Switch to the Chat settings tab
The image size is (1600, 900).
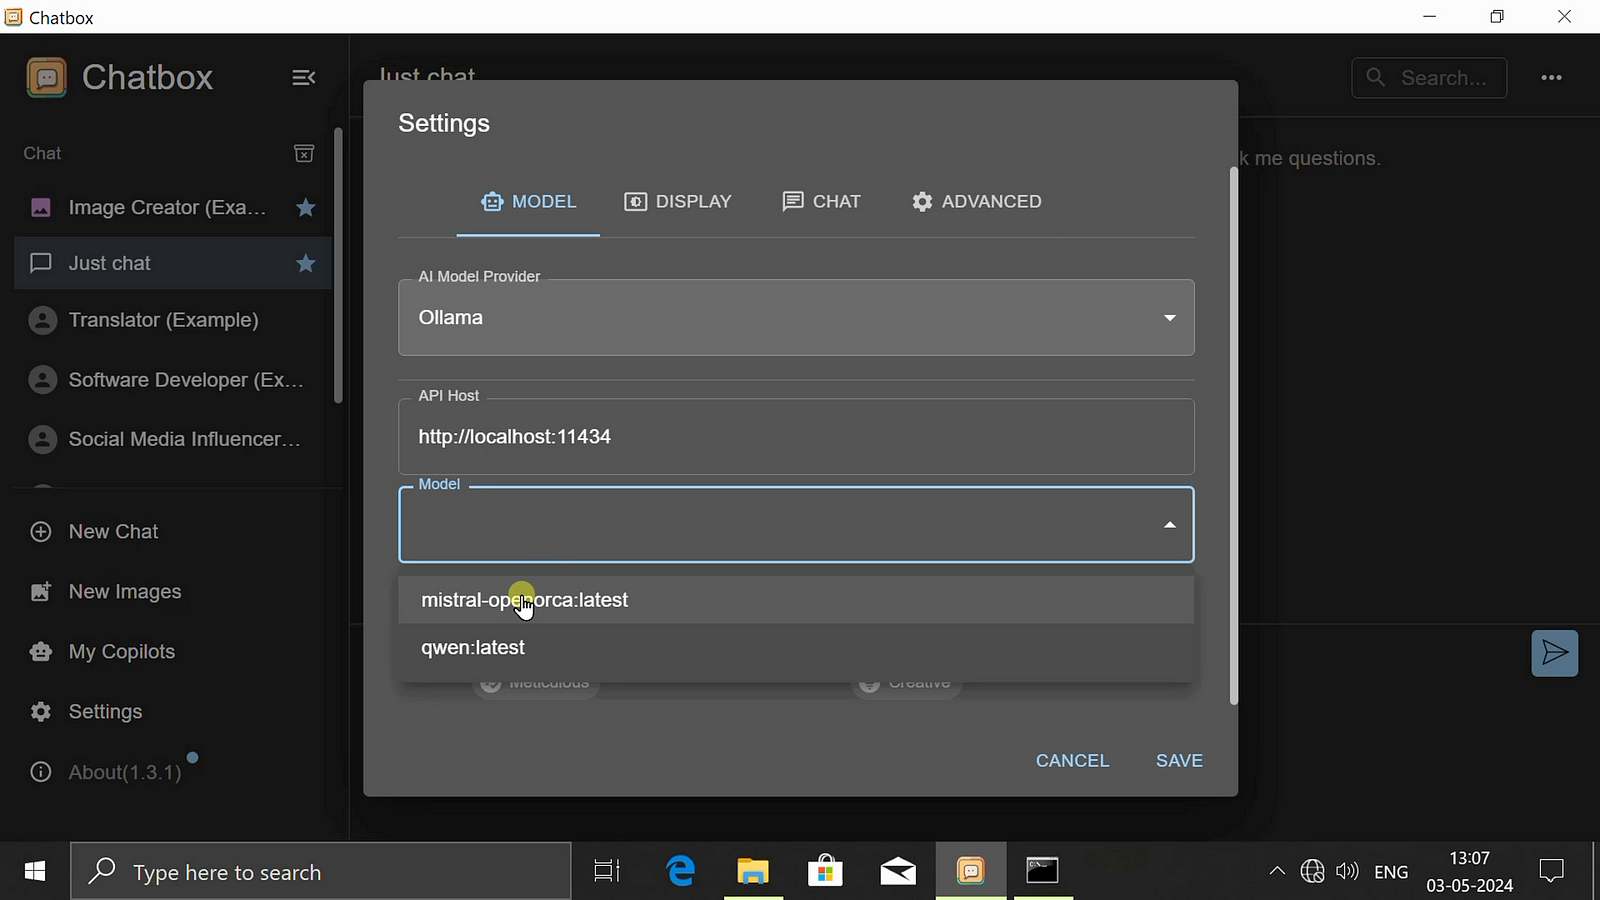click(x=821, y=202)
